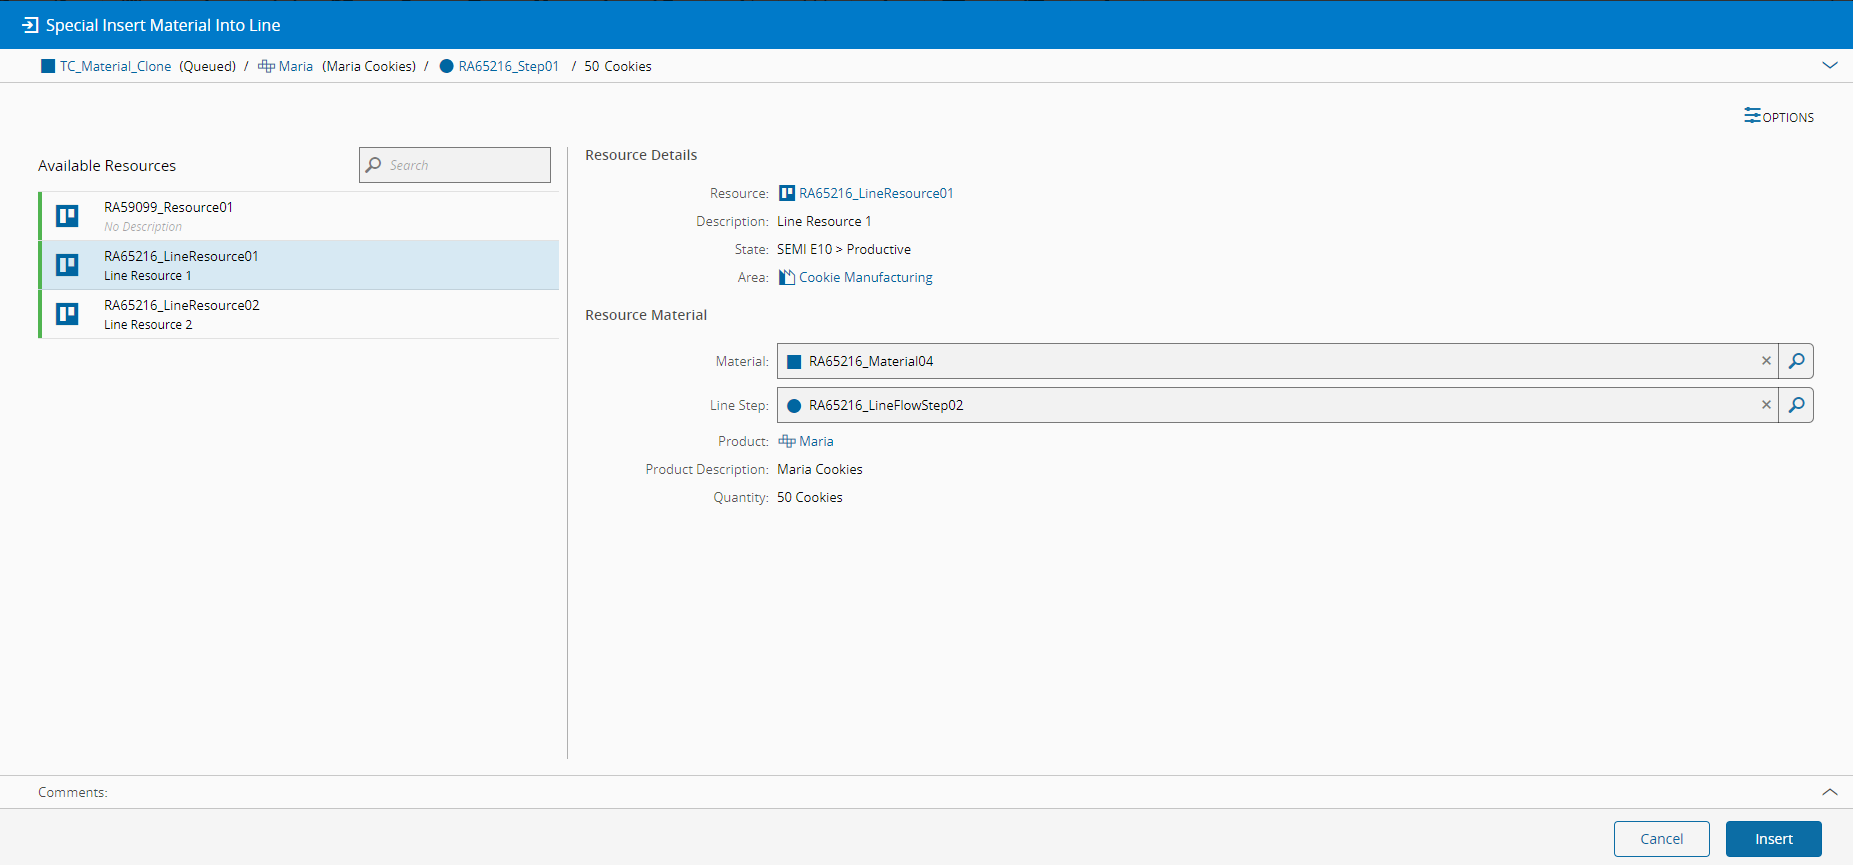Click the Options sliders icon
This screenshot has width=1853, height=865.
(x=1752, y=116)
